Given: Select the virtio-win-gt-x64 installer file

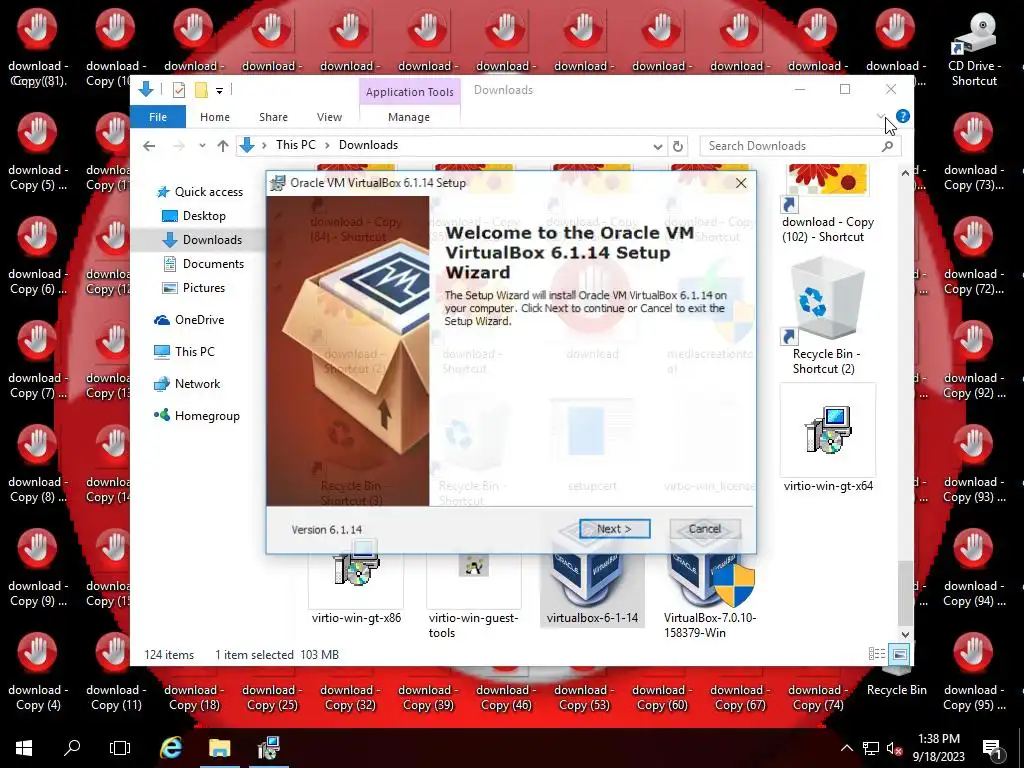Looking at the screenshot, I should (828, 439).
